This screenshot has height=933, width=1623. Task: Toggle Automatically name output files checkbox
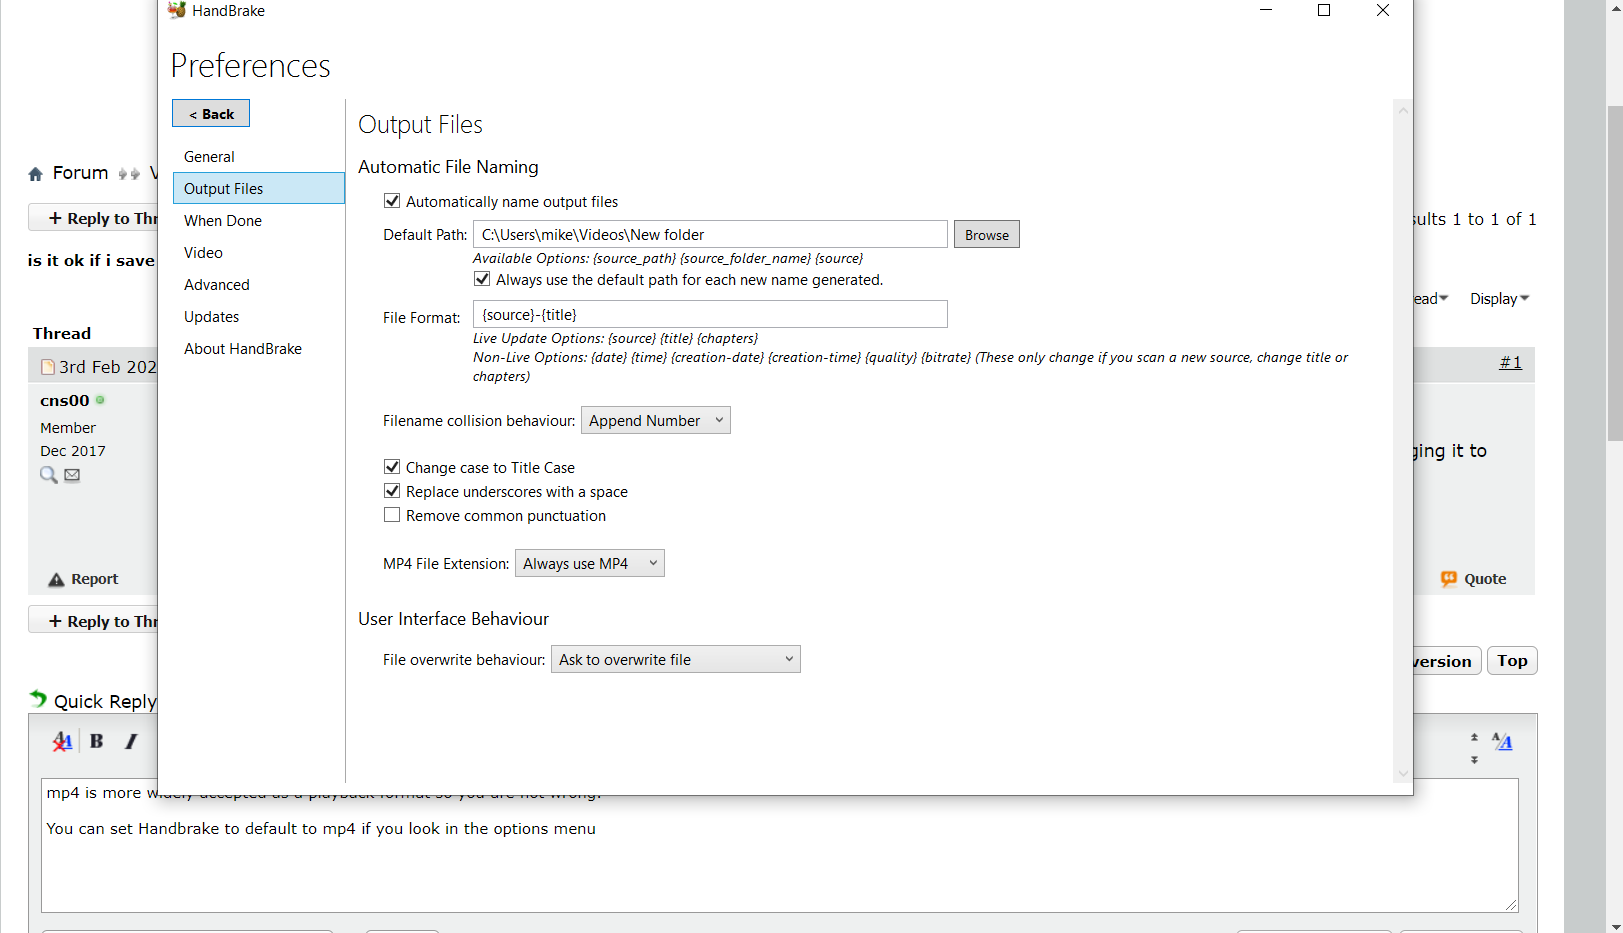tap(392, 201)
